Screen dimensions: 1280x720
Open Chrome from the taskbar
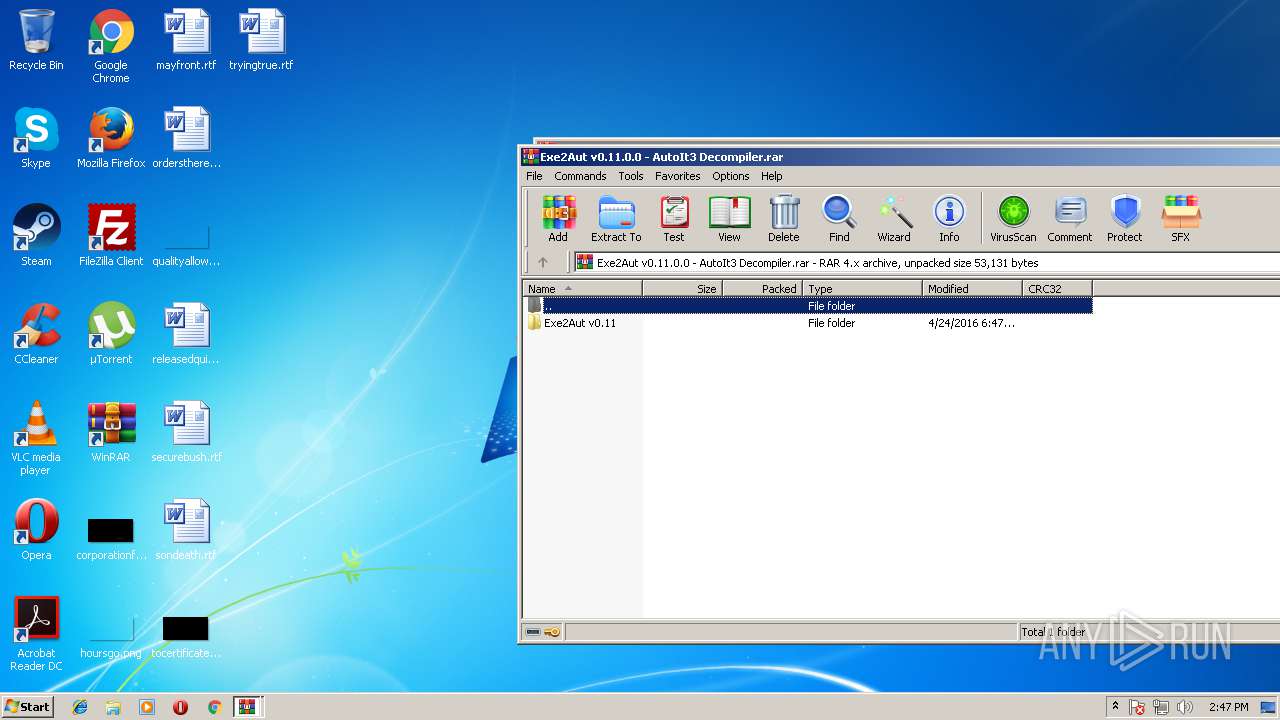(214, 707)
